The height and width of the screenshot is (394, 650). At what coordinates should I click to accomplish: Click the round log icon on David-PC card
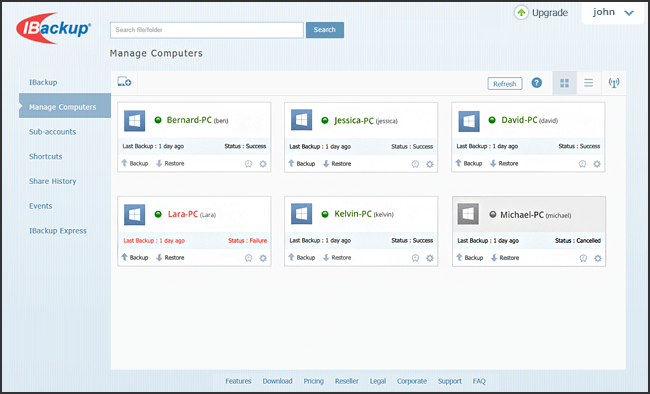pyautogui.click(x=582, y=164)
